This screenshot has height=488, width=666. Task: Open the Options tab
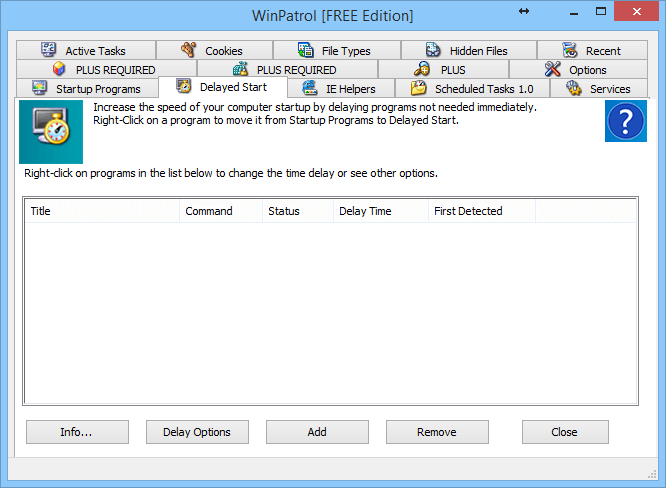tap(578, 69)
